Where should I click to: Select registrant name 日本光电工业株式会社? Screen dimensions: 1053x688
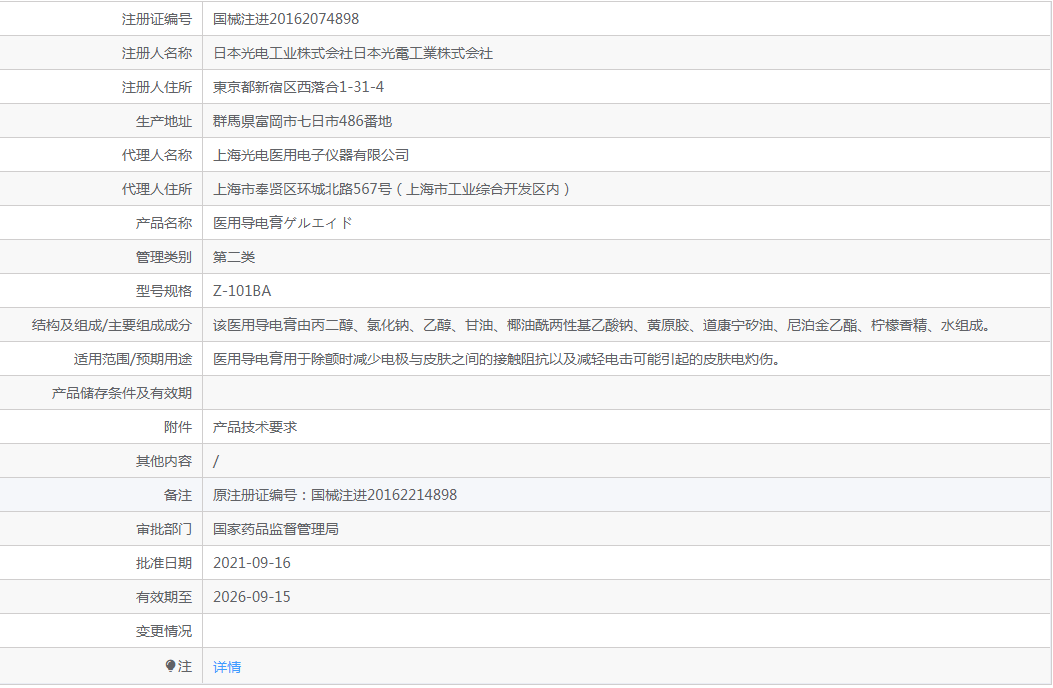point(283,53)
